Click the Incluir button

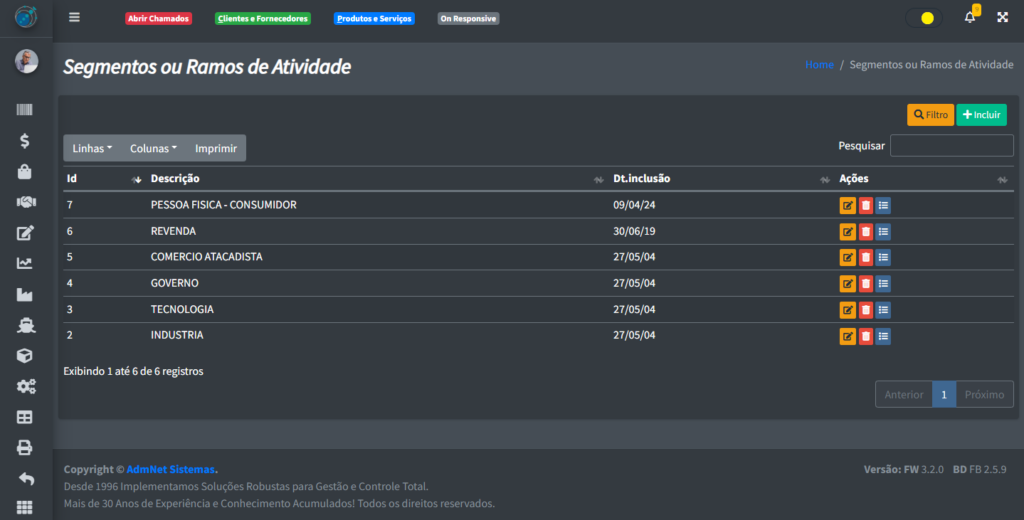pos(981,115)
